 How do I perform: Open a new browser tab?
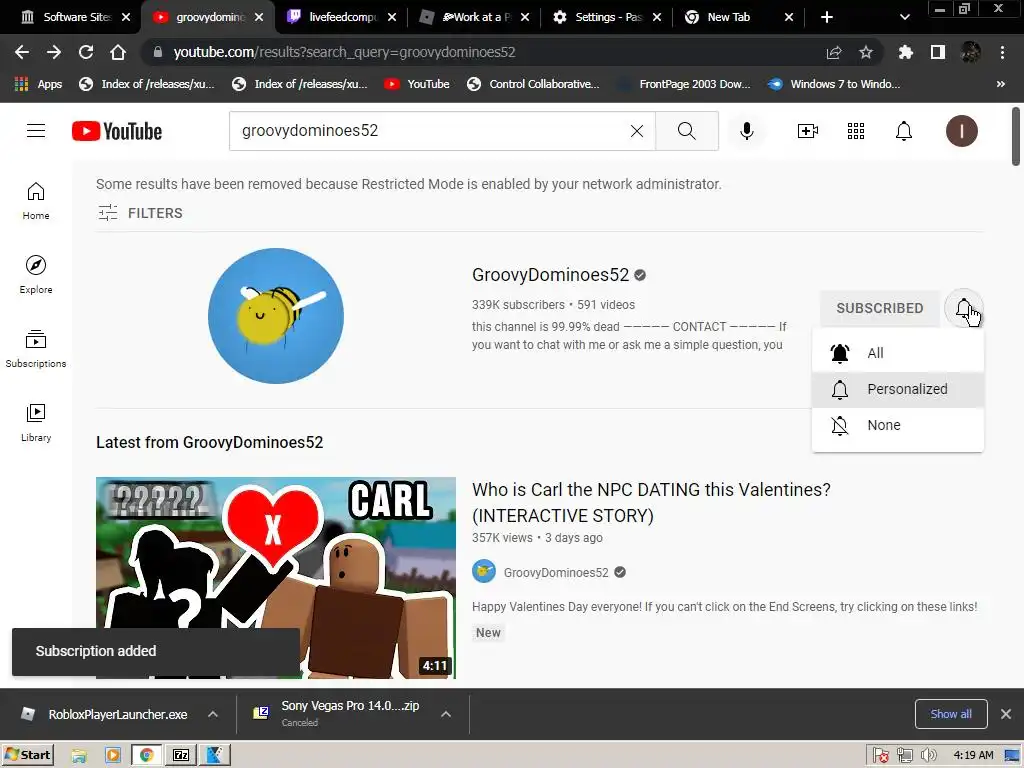827,17
